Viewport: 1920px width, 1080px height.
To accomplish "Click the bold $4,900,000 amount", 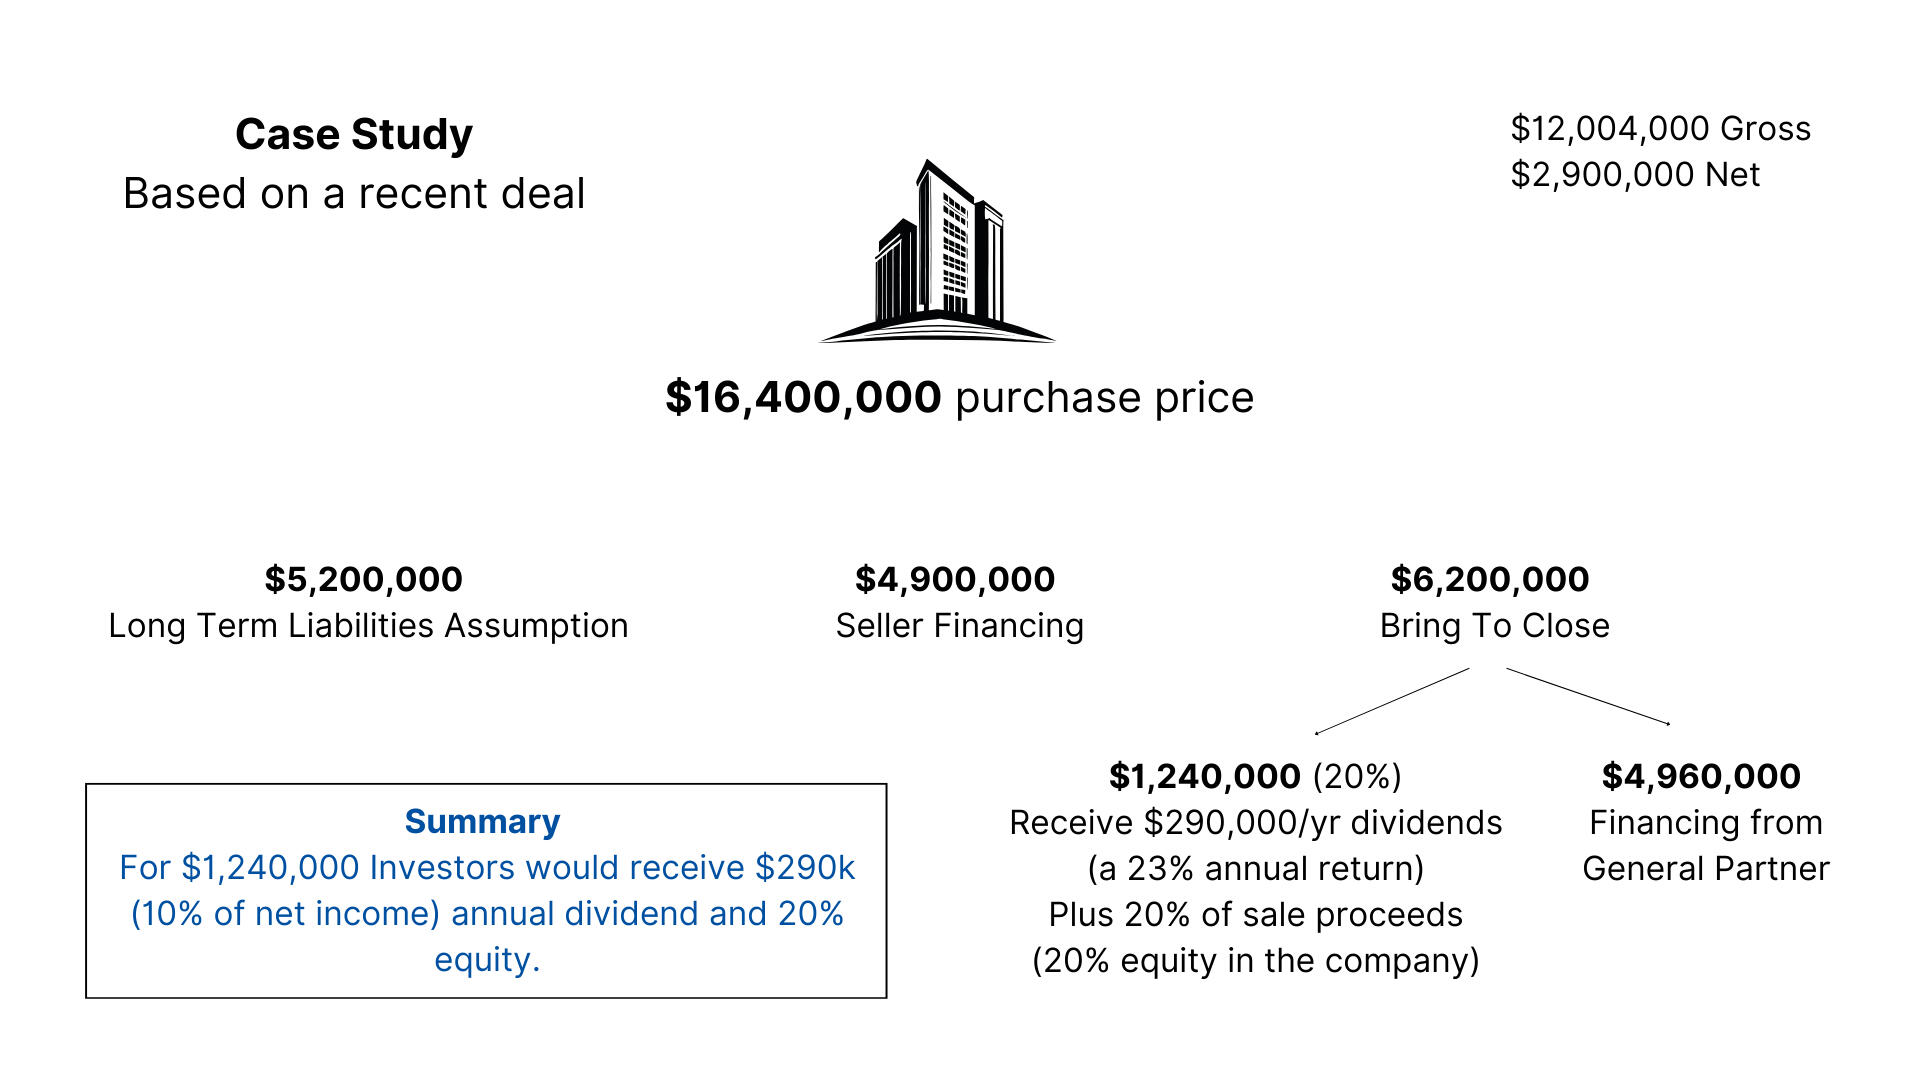I will coord(955,579).
